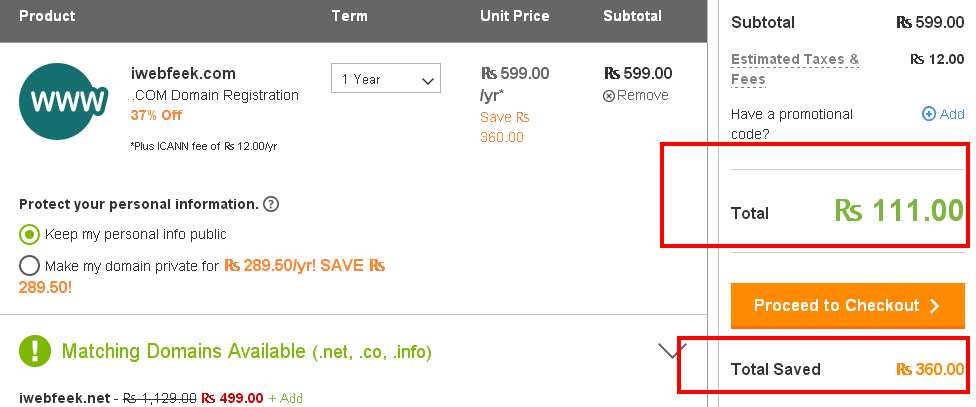
Task: Click the Term column header
Action: pyautogui.click(x=349, y=16)
